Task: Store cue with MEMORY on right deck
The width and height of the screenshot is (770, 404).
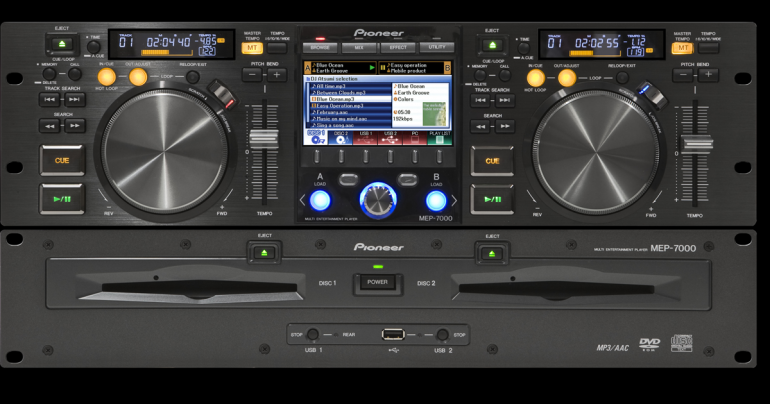Action: pos(480,76)
